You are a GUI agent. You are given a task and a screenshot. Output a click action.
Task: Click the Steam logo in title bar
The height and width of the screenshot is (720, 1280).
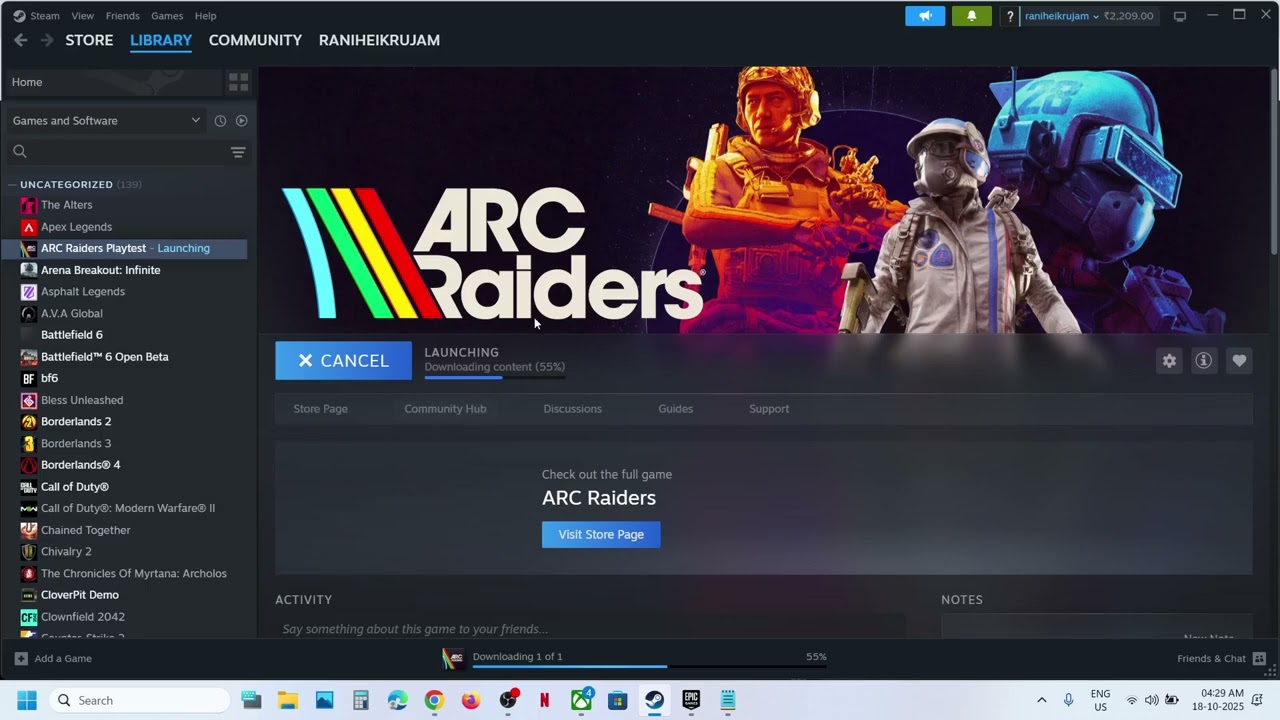tap(19, 16)
